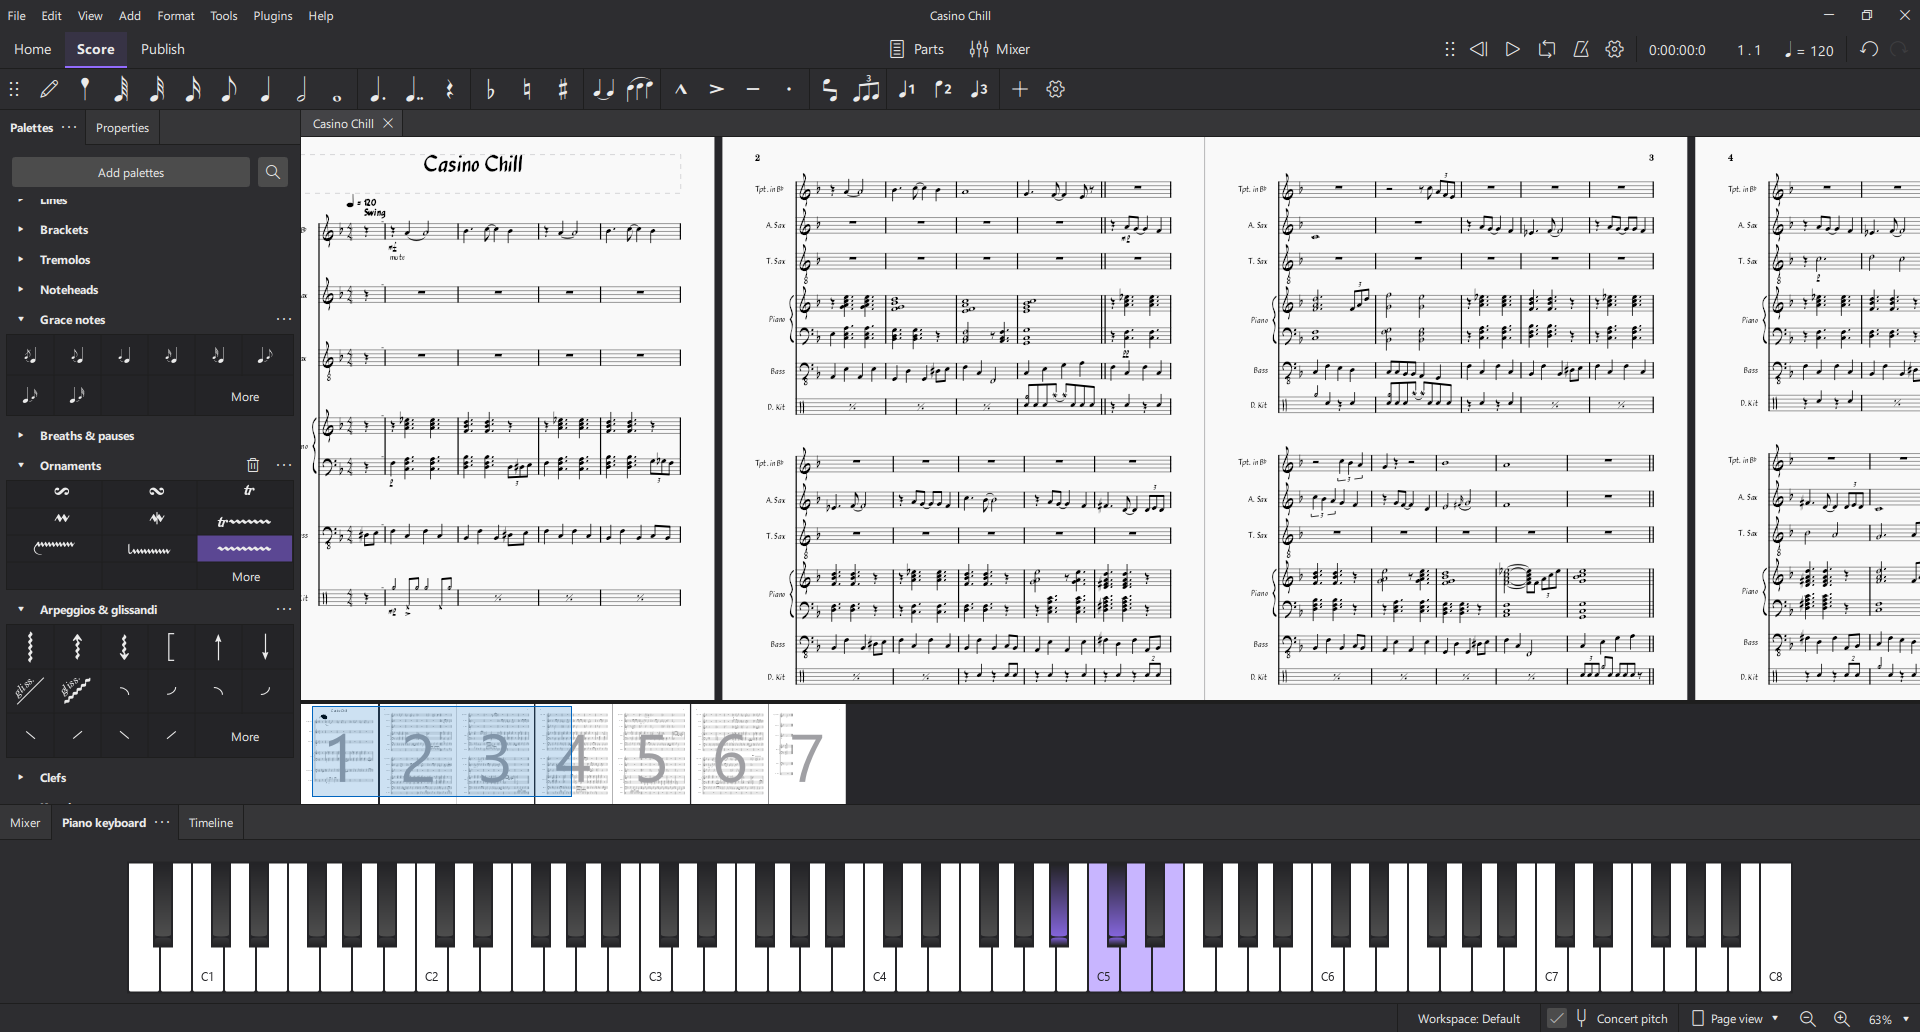Viewport: 1920px width, 1032px height.
Task: Insert a tuplet
Action: tap(867, 89)
